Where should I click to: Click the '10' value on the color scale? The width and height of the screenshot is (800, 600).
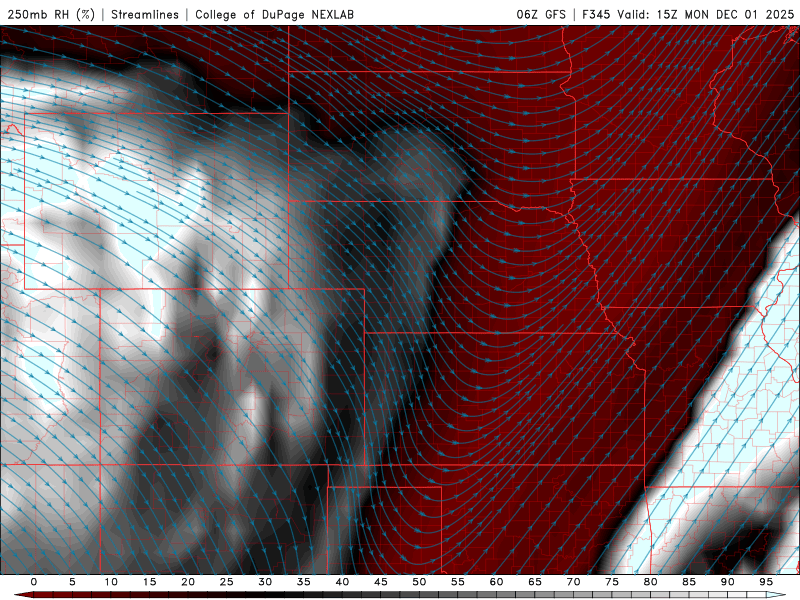(111, 582)
